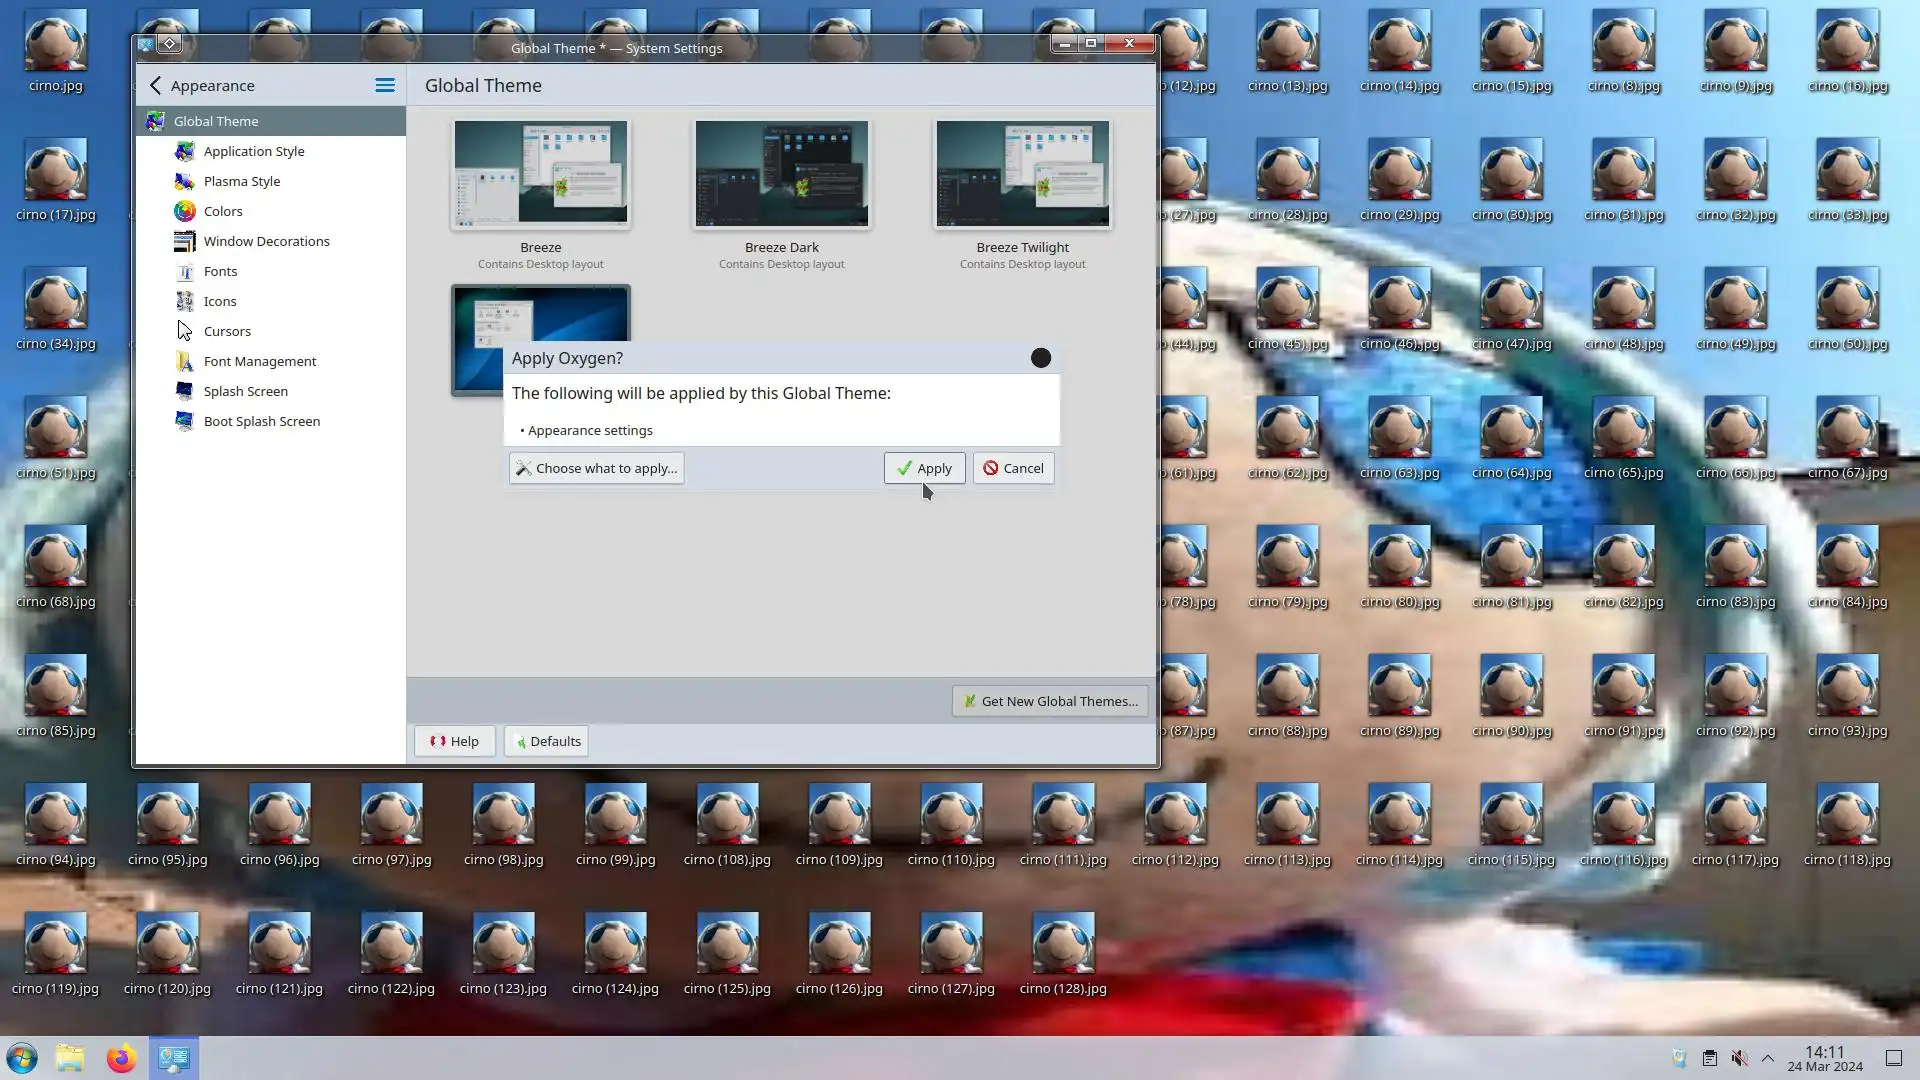Open the Splash Screen section

[x=245, y=391]
